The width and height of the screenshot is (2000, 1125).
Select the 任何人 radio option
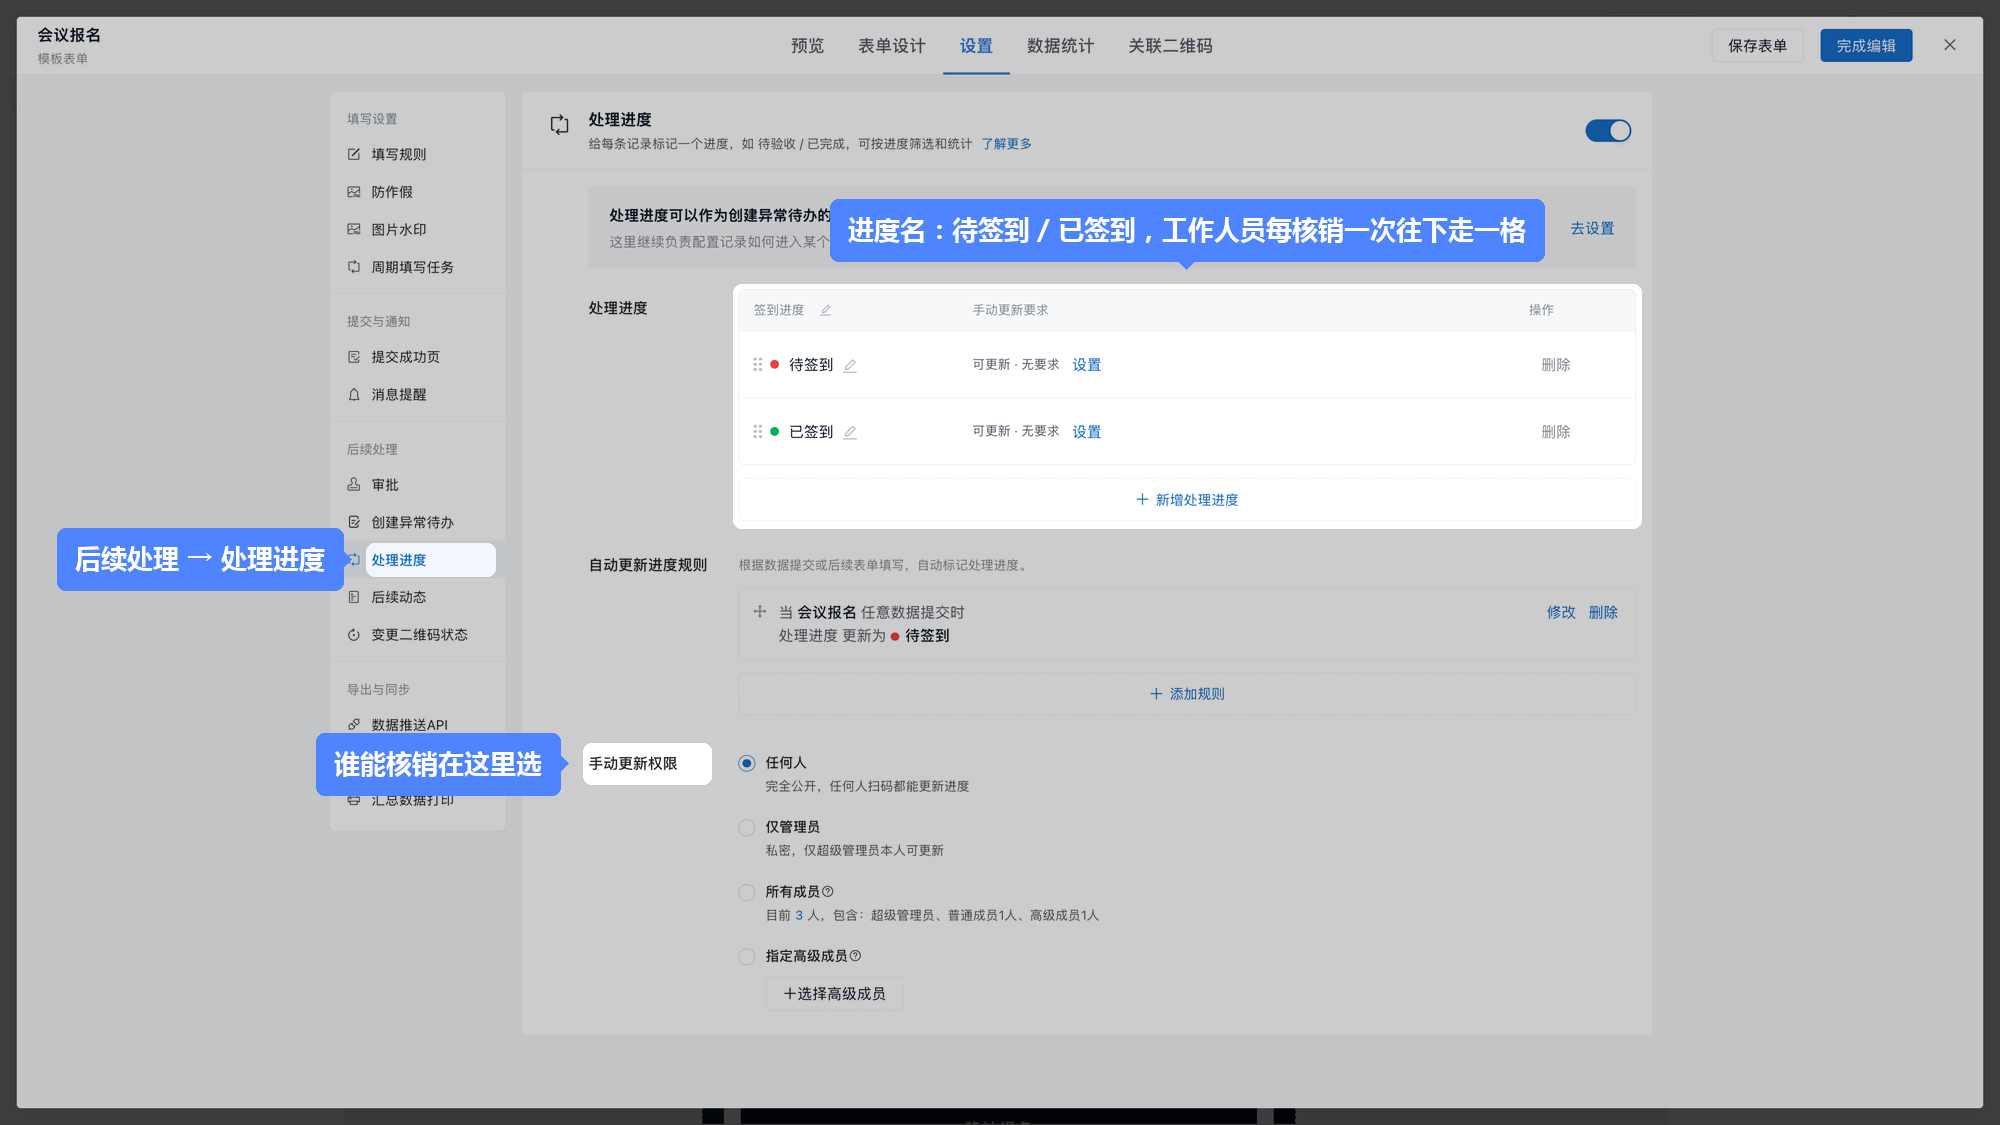pos(746,763)
